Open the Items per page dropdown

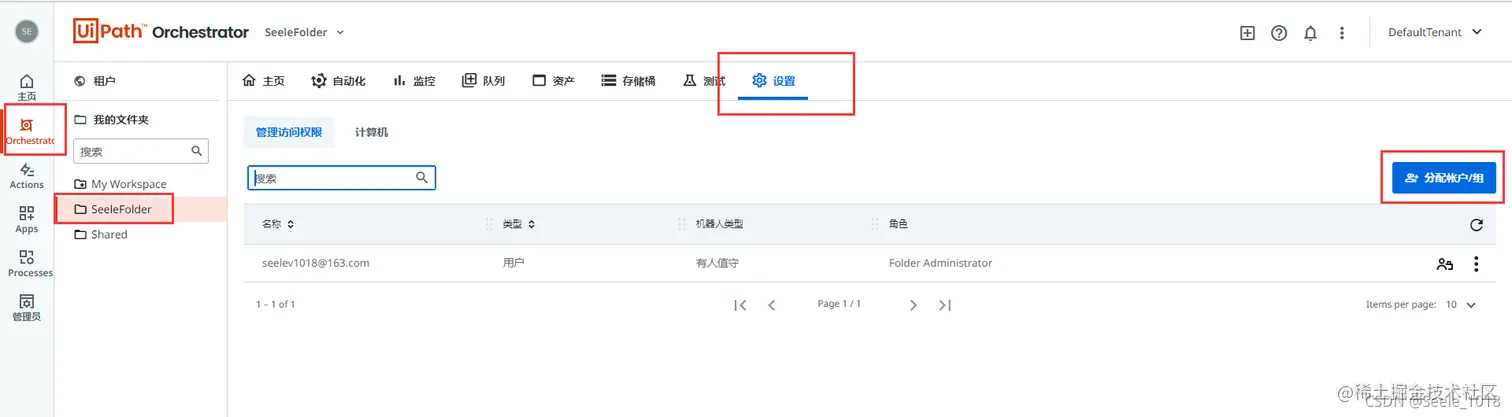click(1461, 305)
